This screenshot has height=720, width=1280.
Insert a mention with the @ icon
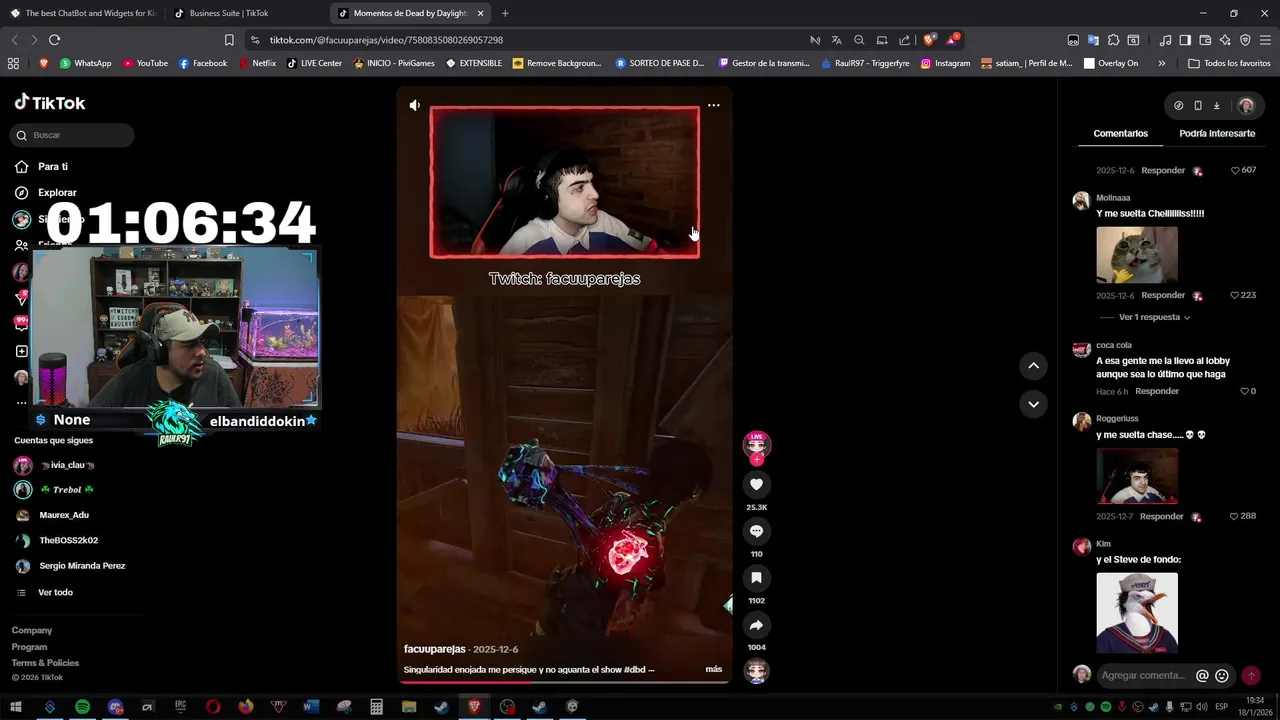[x=1202, y=675]
